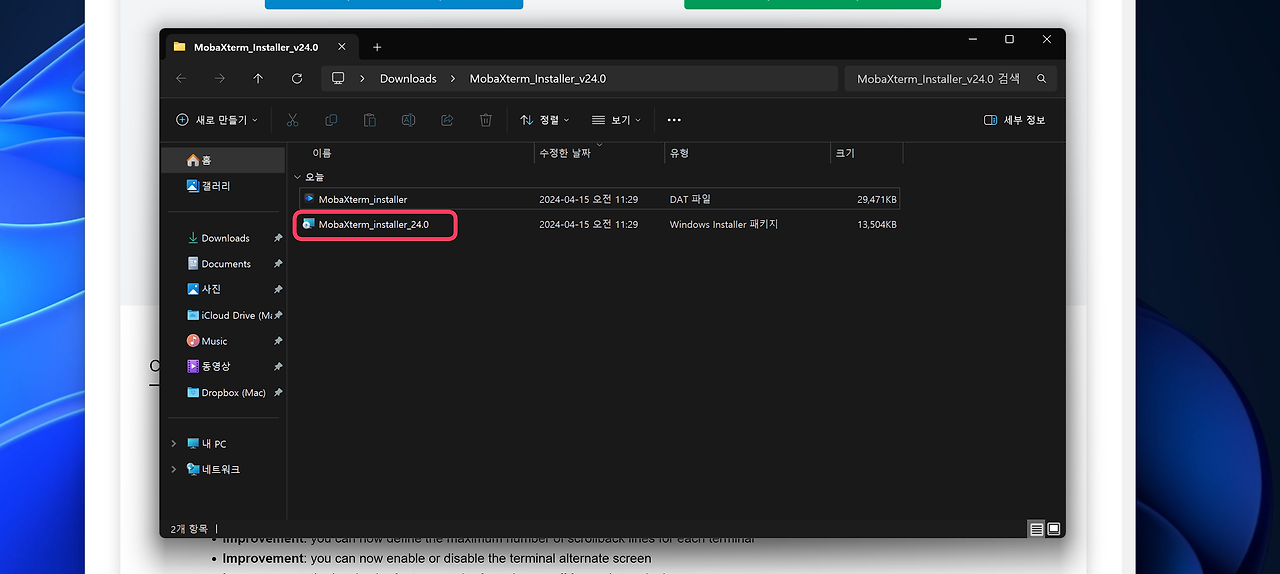
Task: Minimize the File Explorer window
Action: coord(973,39)
